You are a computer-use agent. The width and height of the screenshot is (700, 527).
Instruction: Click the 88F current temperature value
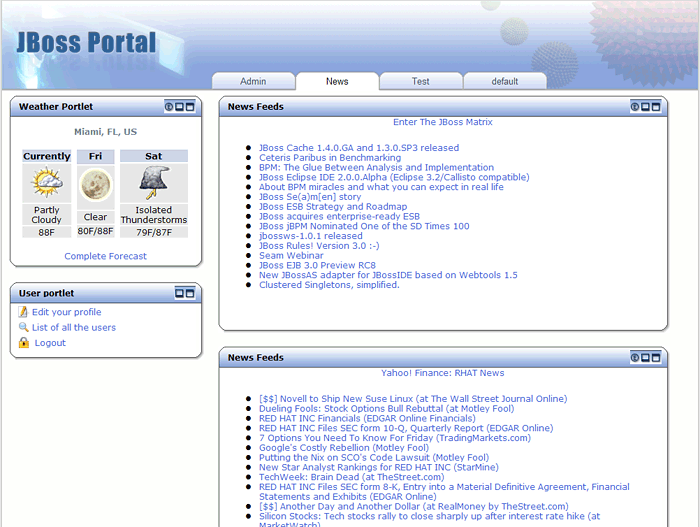[46, 232]
